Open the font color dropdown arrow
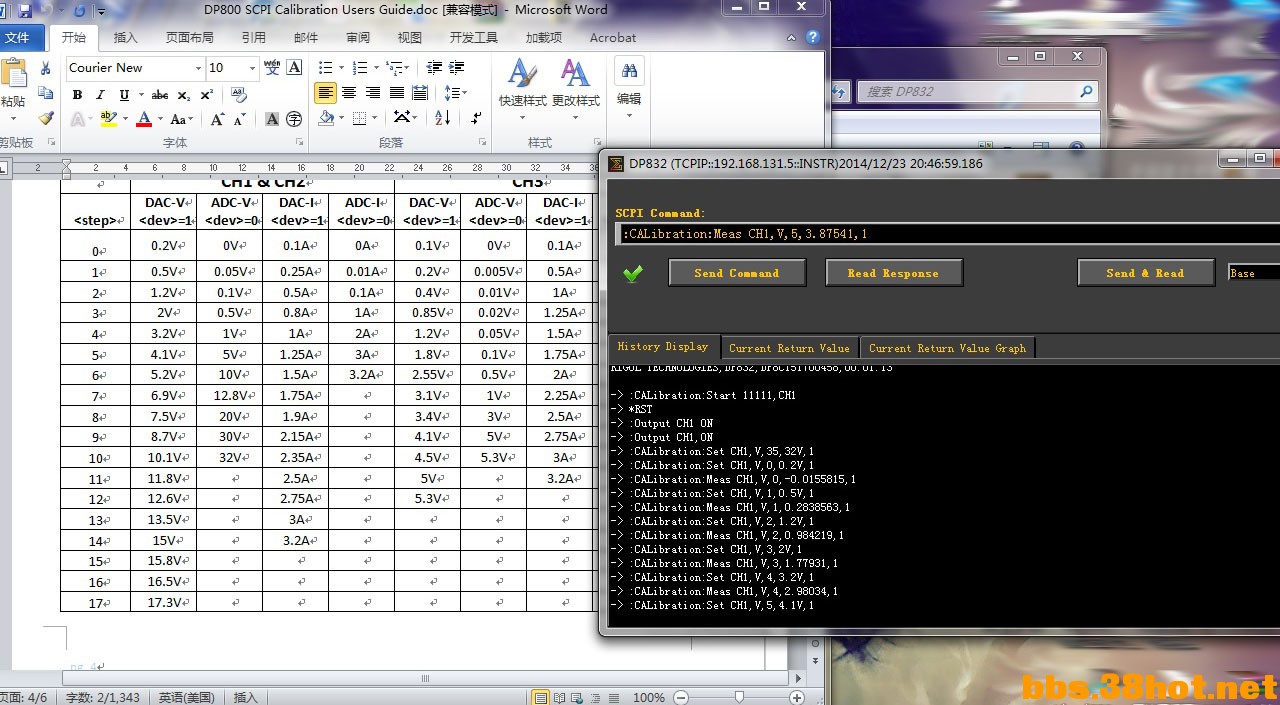 [158, 120]
